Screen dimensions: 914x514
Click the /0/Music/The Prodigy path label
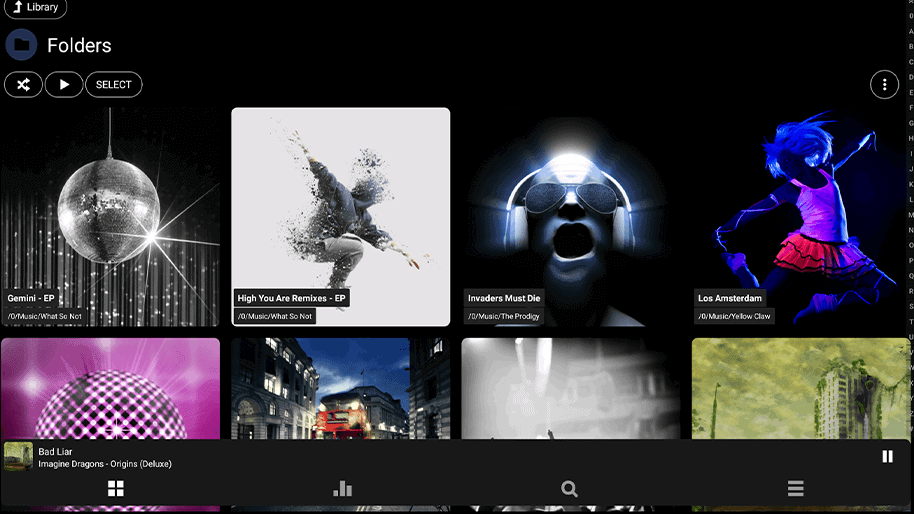click(x=504, y=316)
